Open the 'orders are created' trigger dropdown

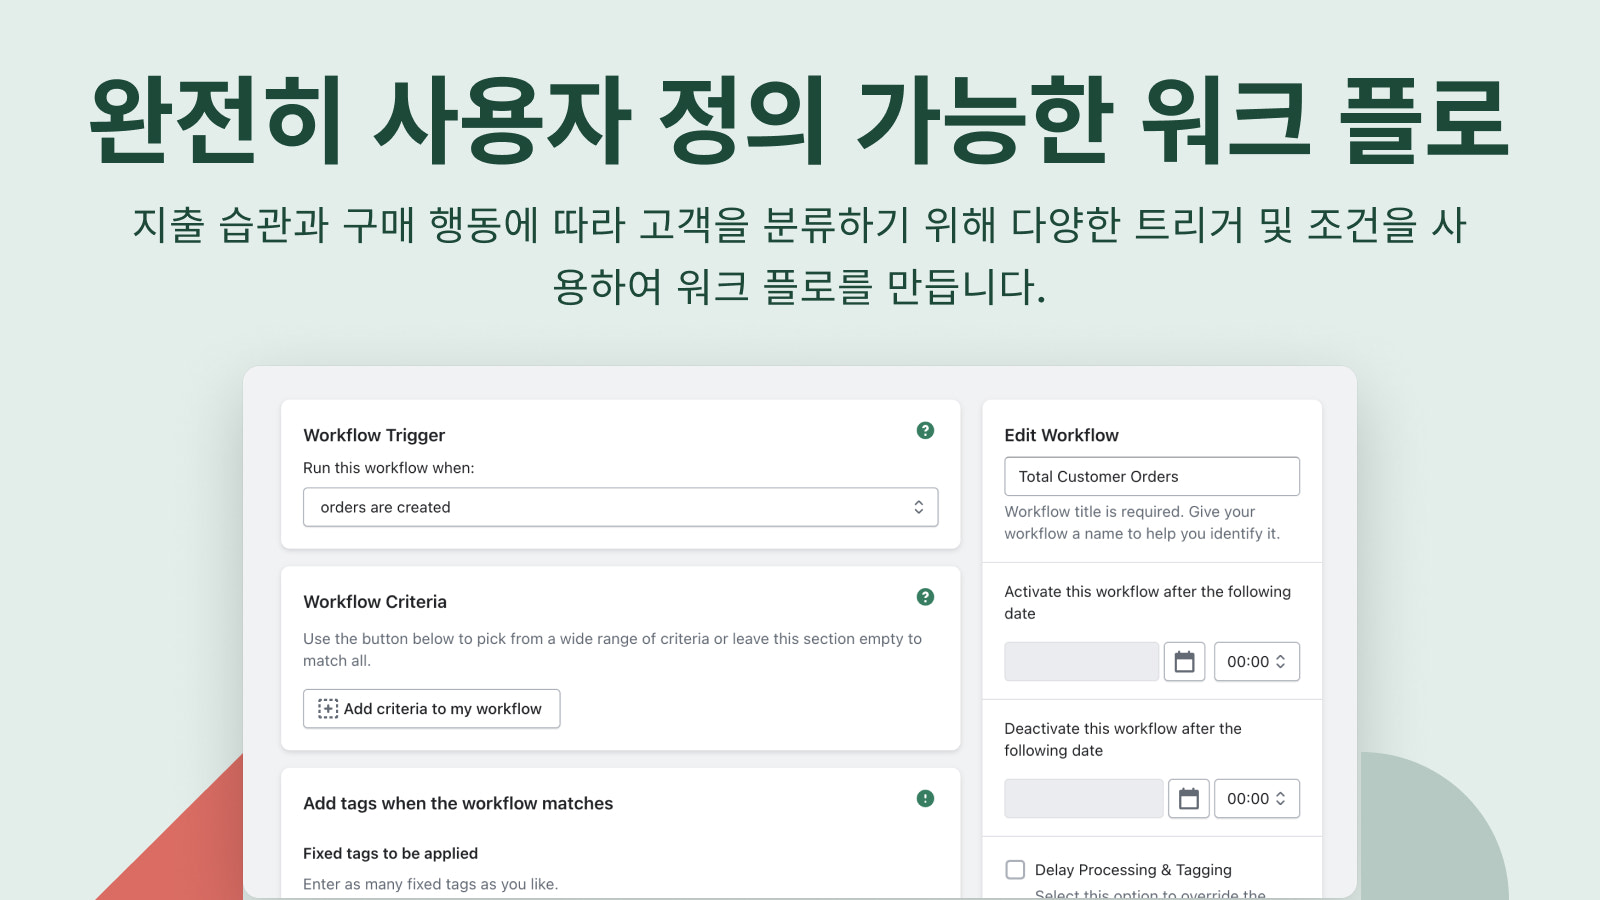pyautogui.click(x=620, y=507)
